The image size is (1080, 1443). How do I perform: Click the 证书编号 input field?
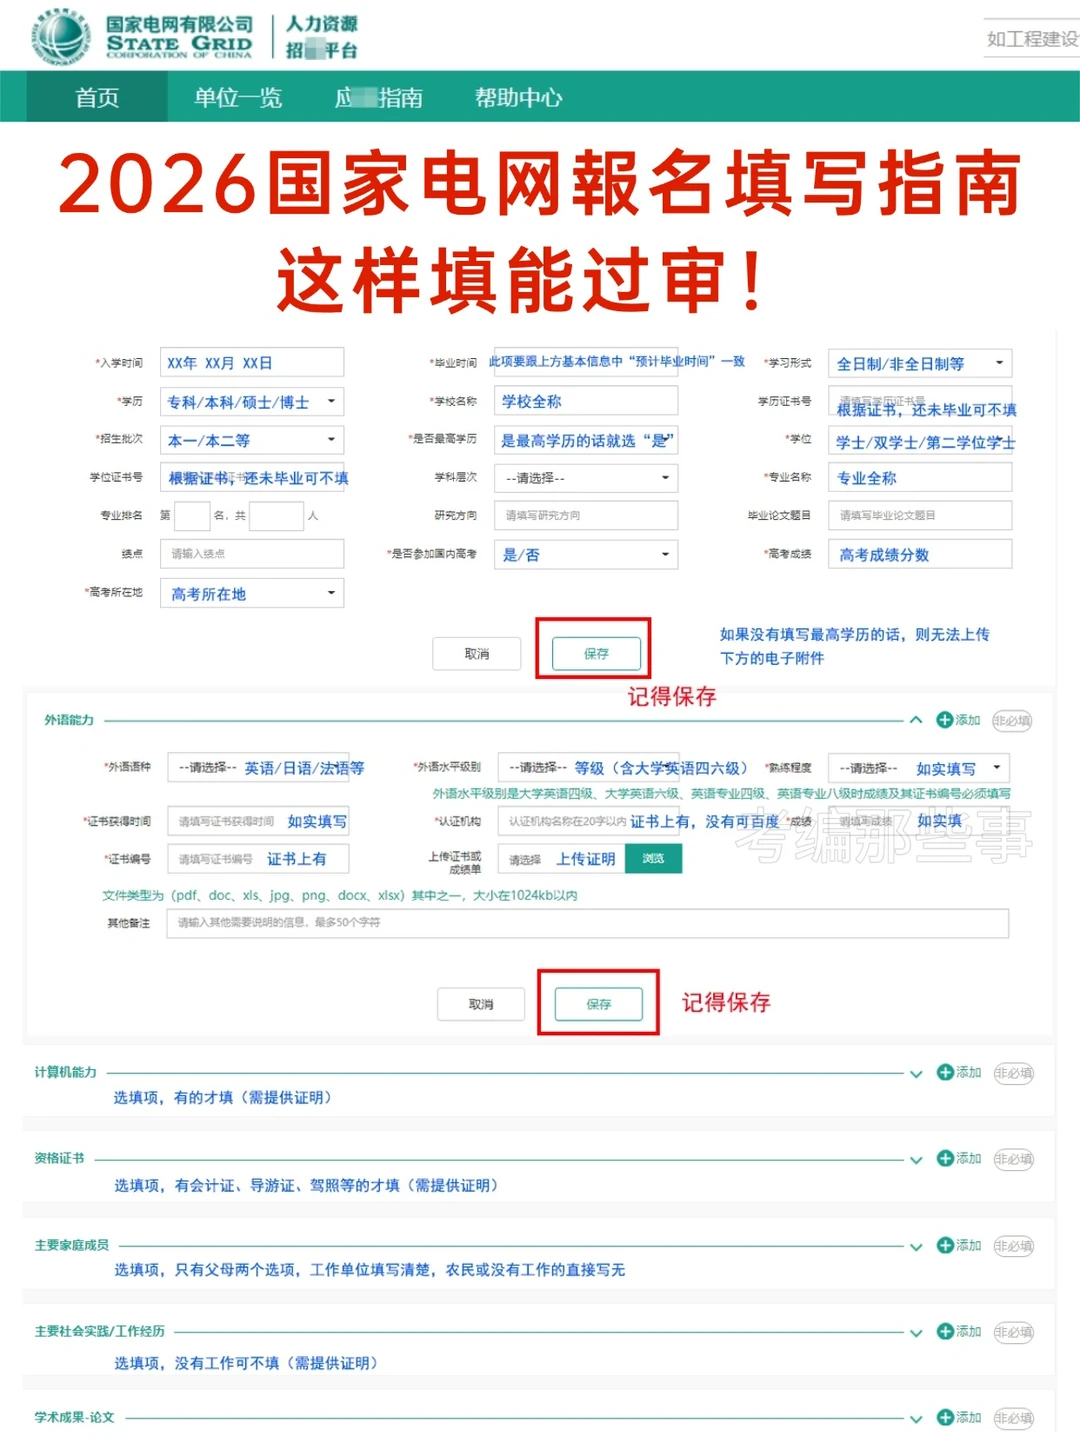(x=258, y=859)
